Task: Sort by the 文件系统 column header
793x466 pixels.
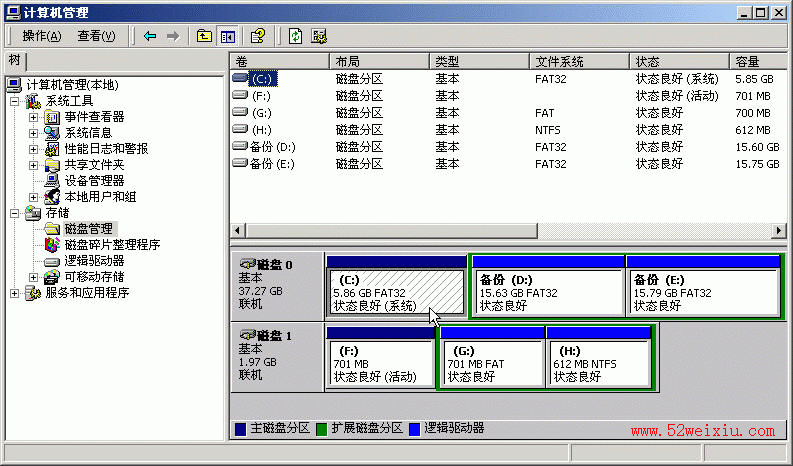Action: click(x=580, y=61)
